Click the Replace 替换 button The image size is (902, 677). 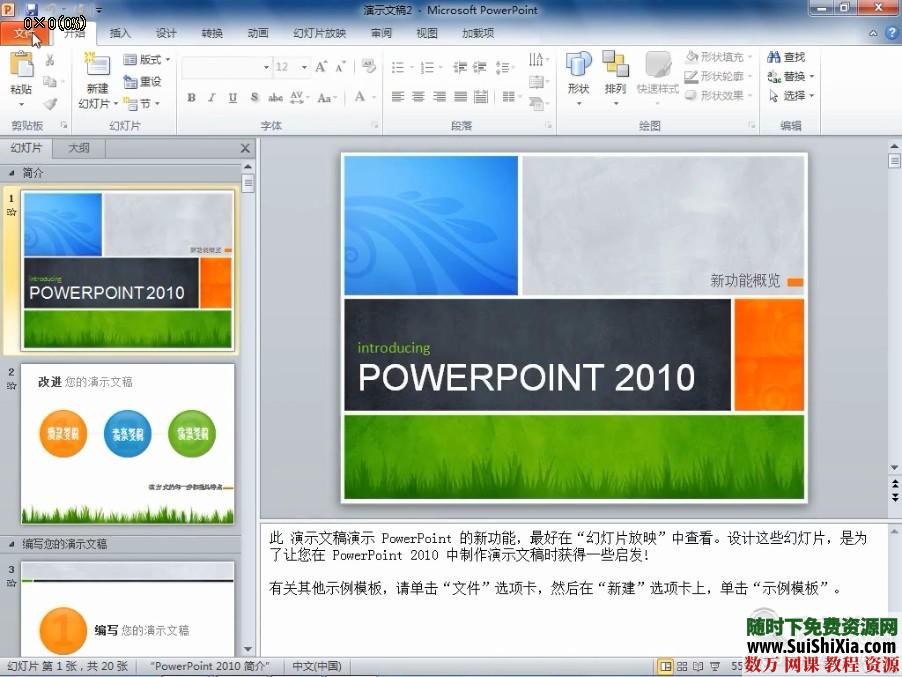[x=792, y=76]
